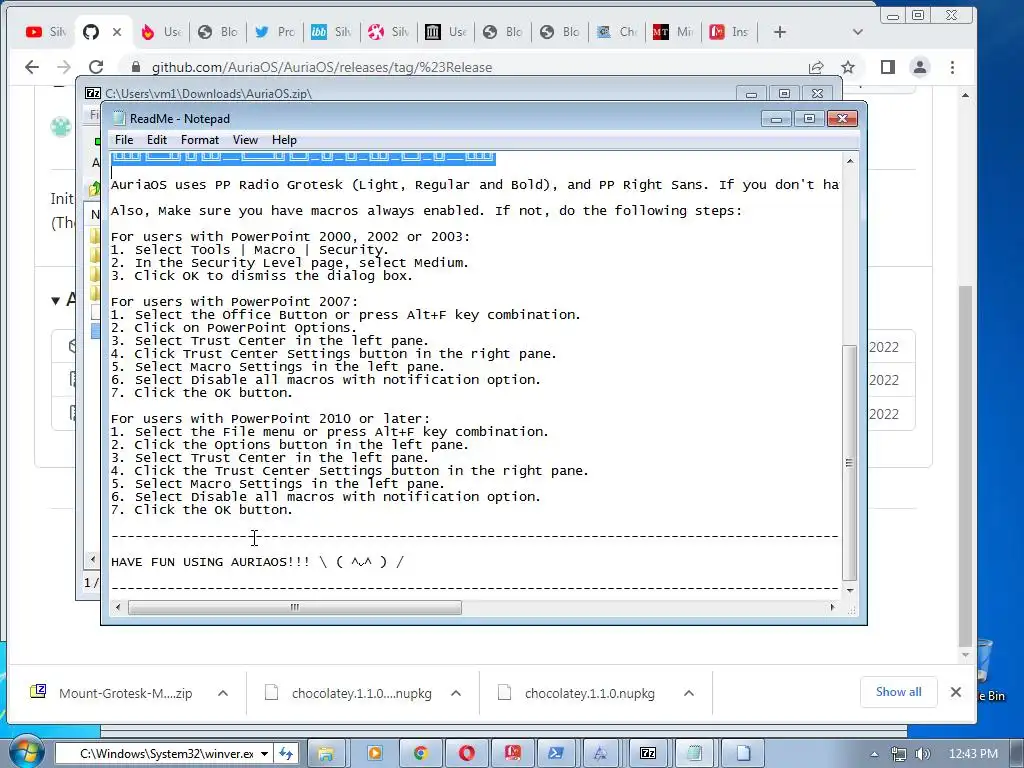Image resolution: width=1024 pixels, height=768 pixels.
Task: Click 'For users with PowerPoint 2007:' line
Action: (234, 302)
